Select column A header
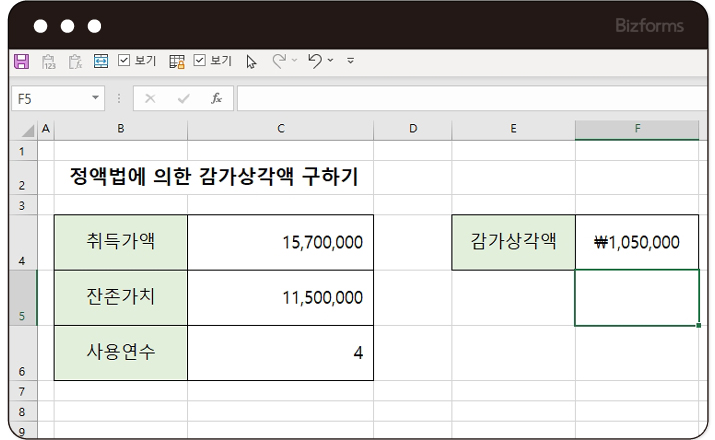Viewport: 715px width, 440px height. 46,129
